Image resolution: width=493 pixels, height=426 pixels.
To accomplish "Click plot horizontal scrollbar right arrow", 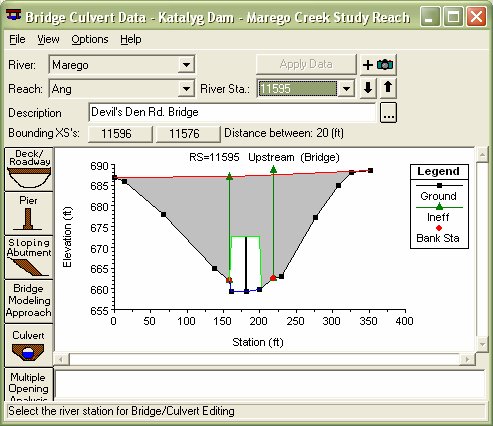I will [x=467, y=359].
